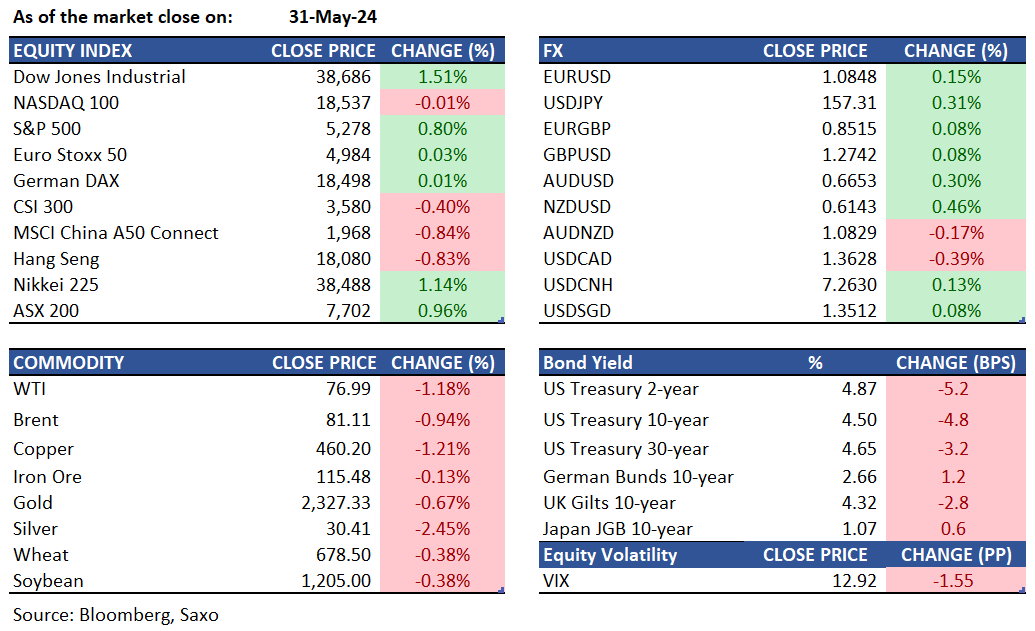1035x631 pixels.
Task: Click the Source: Bloomberg, Saxo text
Action: (116, 614)
